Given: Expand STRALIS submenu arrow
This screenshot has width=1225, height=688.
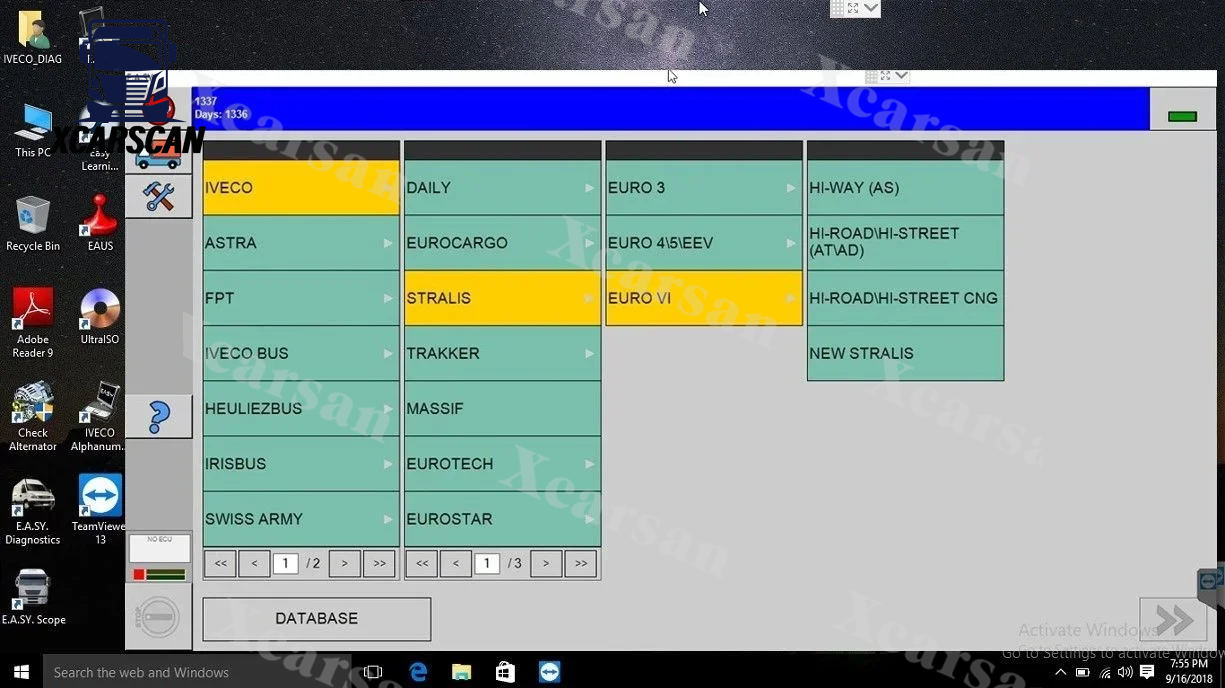Looking at the screenshot, I should 589,298.
